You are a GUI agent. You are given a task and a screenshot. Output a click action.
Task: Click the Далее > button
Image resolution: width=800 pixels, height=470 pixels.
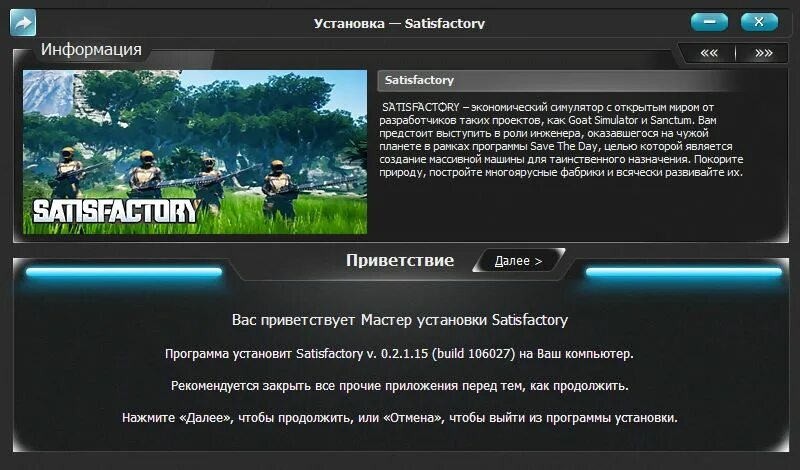tap(518, 261)
